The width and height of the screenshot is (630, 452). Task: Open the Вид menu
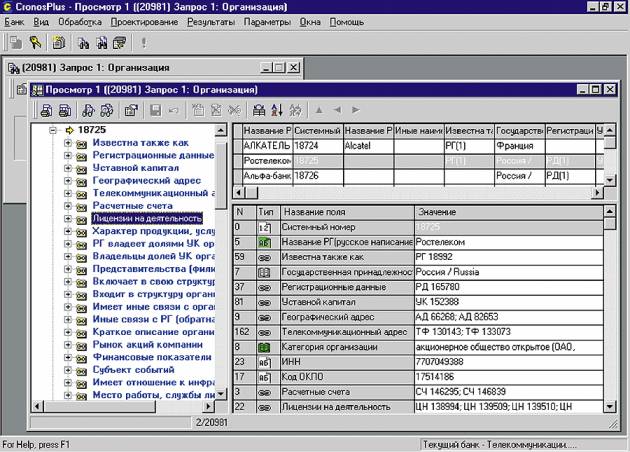[x=41, y=22]
